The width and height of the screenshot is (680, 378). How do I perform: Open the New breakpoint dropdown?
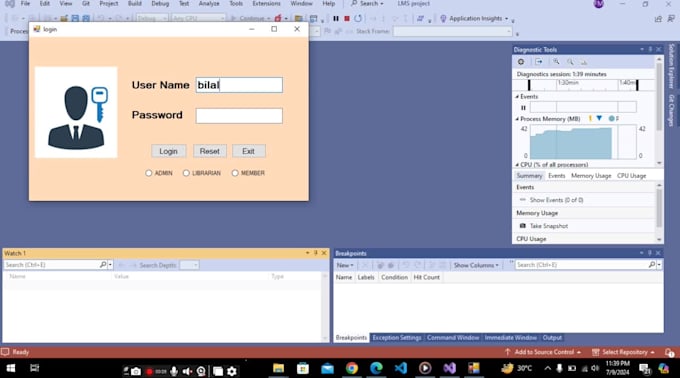tap(345, 265)
